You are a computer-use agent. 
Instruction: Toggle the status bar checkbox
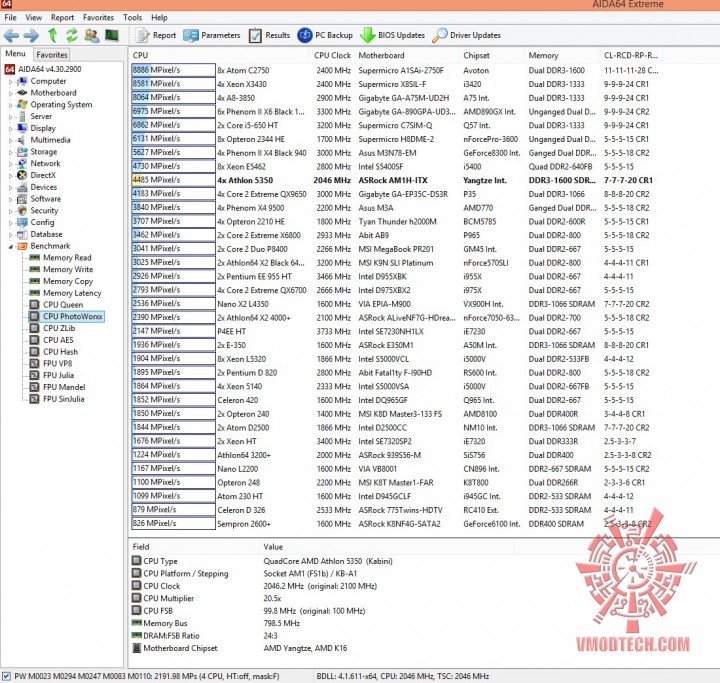[x=6, y=677]
